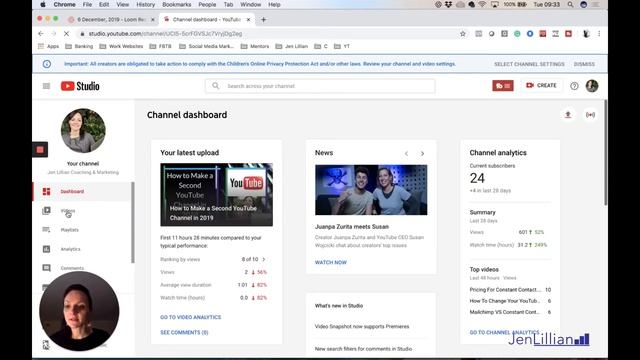
Task: Click the Loom recording stop square
Action: click(x=40, y=150)
